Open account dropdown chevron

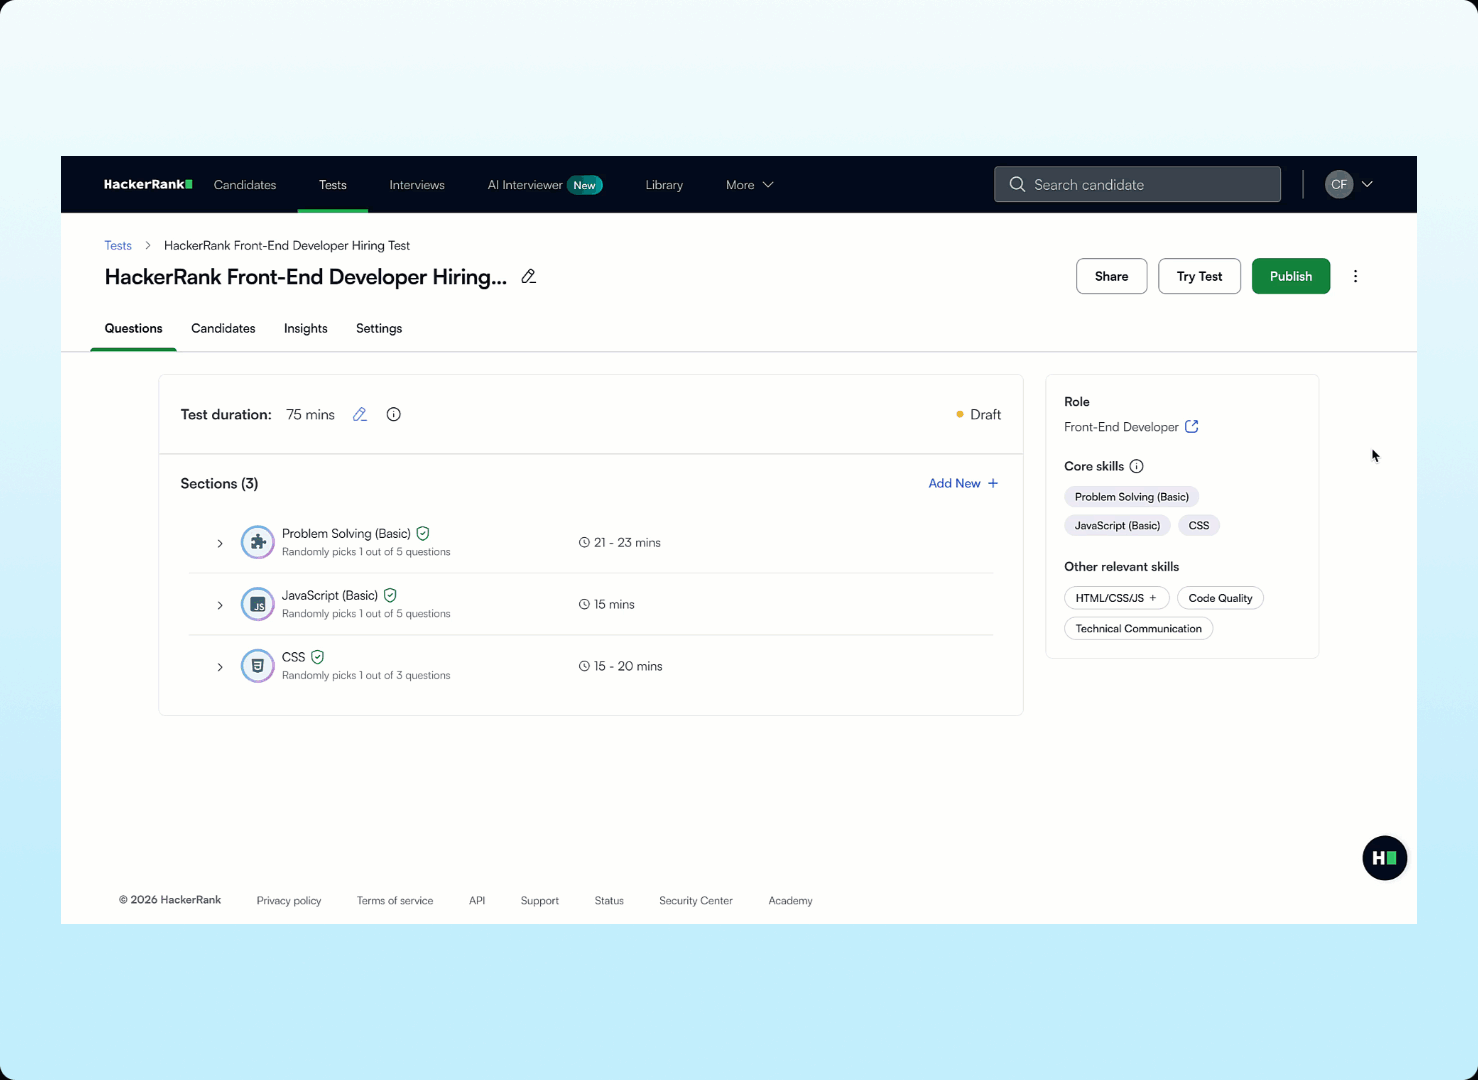[x=1367, y=184]
